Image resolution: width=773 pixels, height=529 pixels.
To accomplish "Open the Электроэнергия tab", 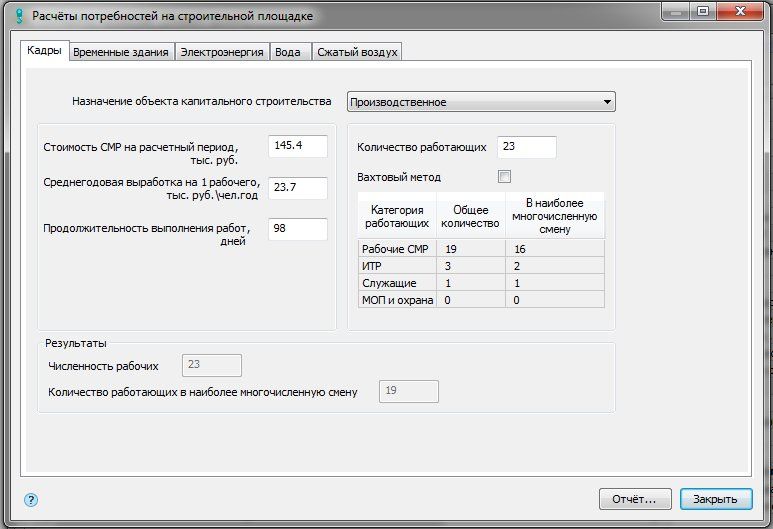I will pos(222,53).
